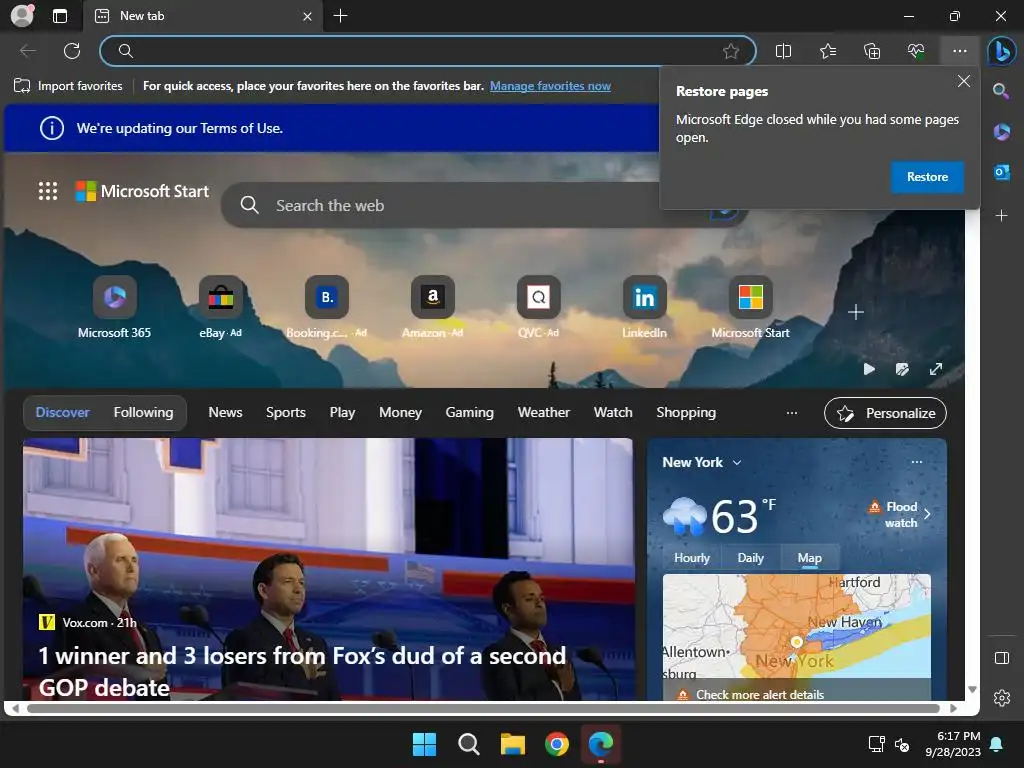Open Microsoft 365 in sidebar

1001,132
